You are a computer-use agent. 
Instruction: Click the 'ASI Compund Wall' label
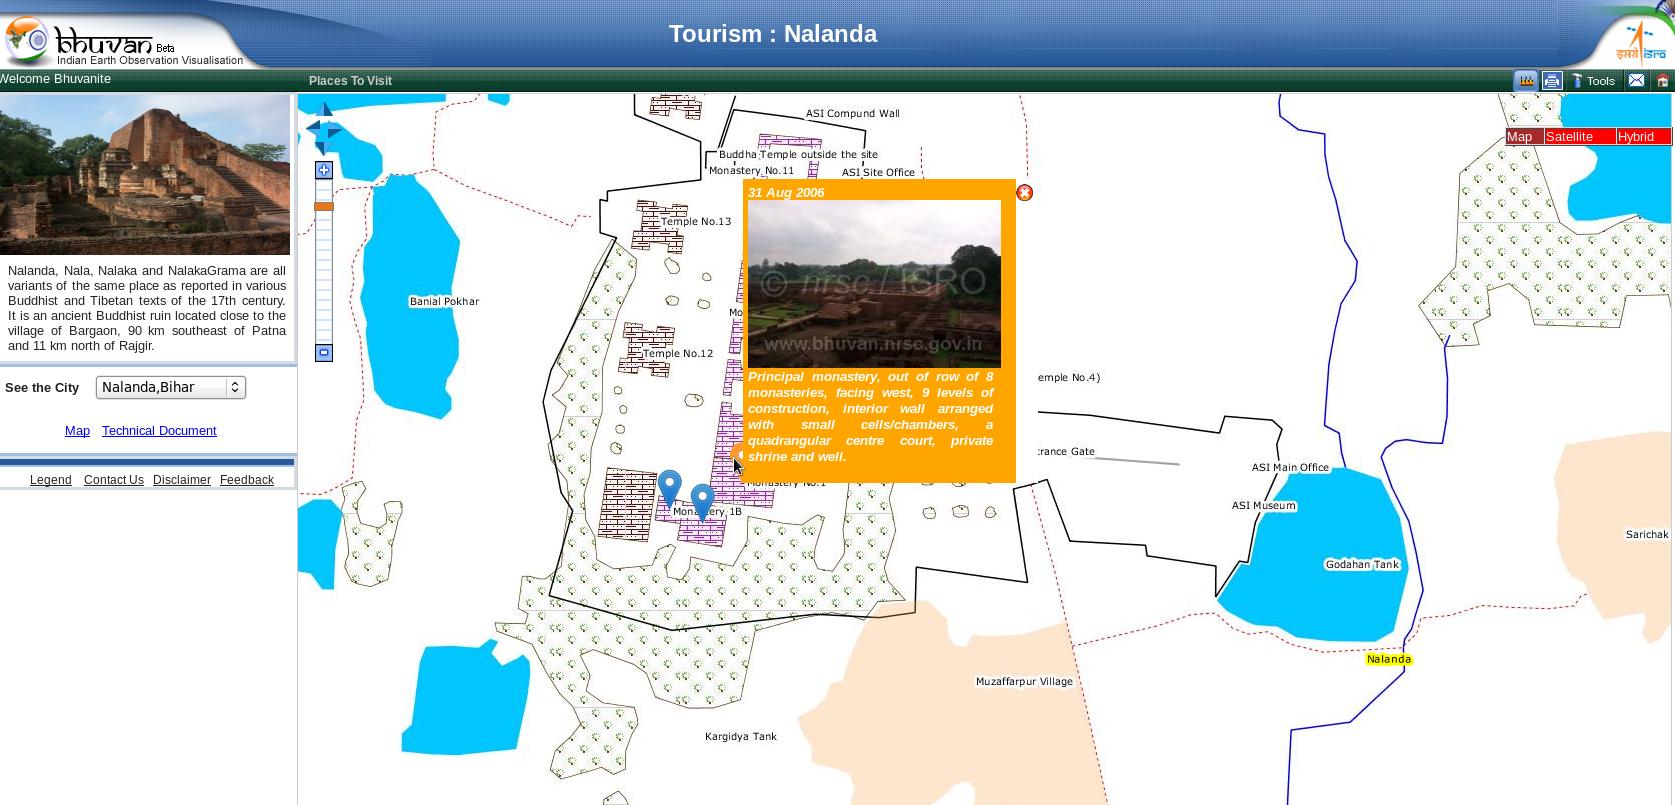[853, 114]
